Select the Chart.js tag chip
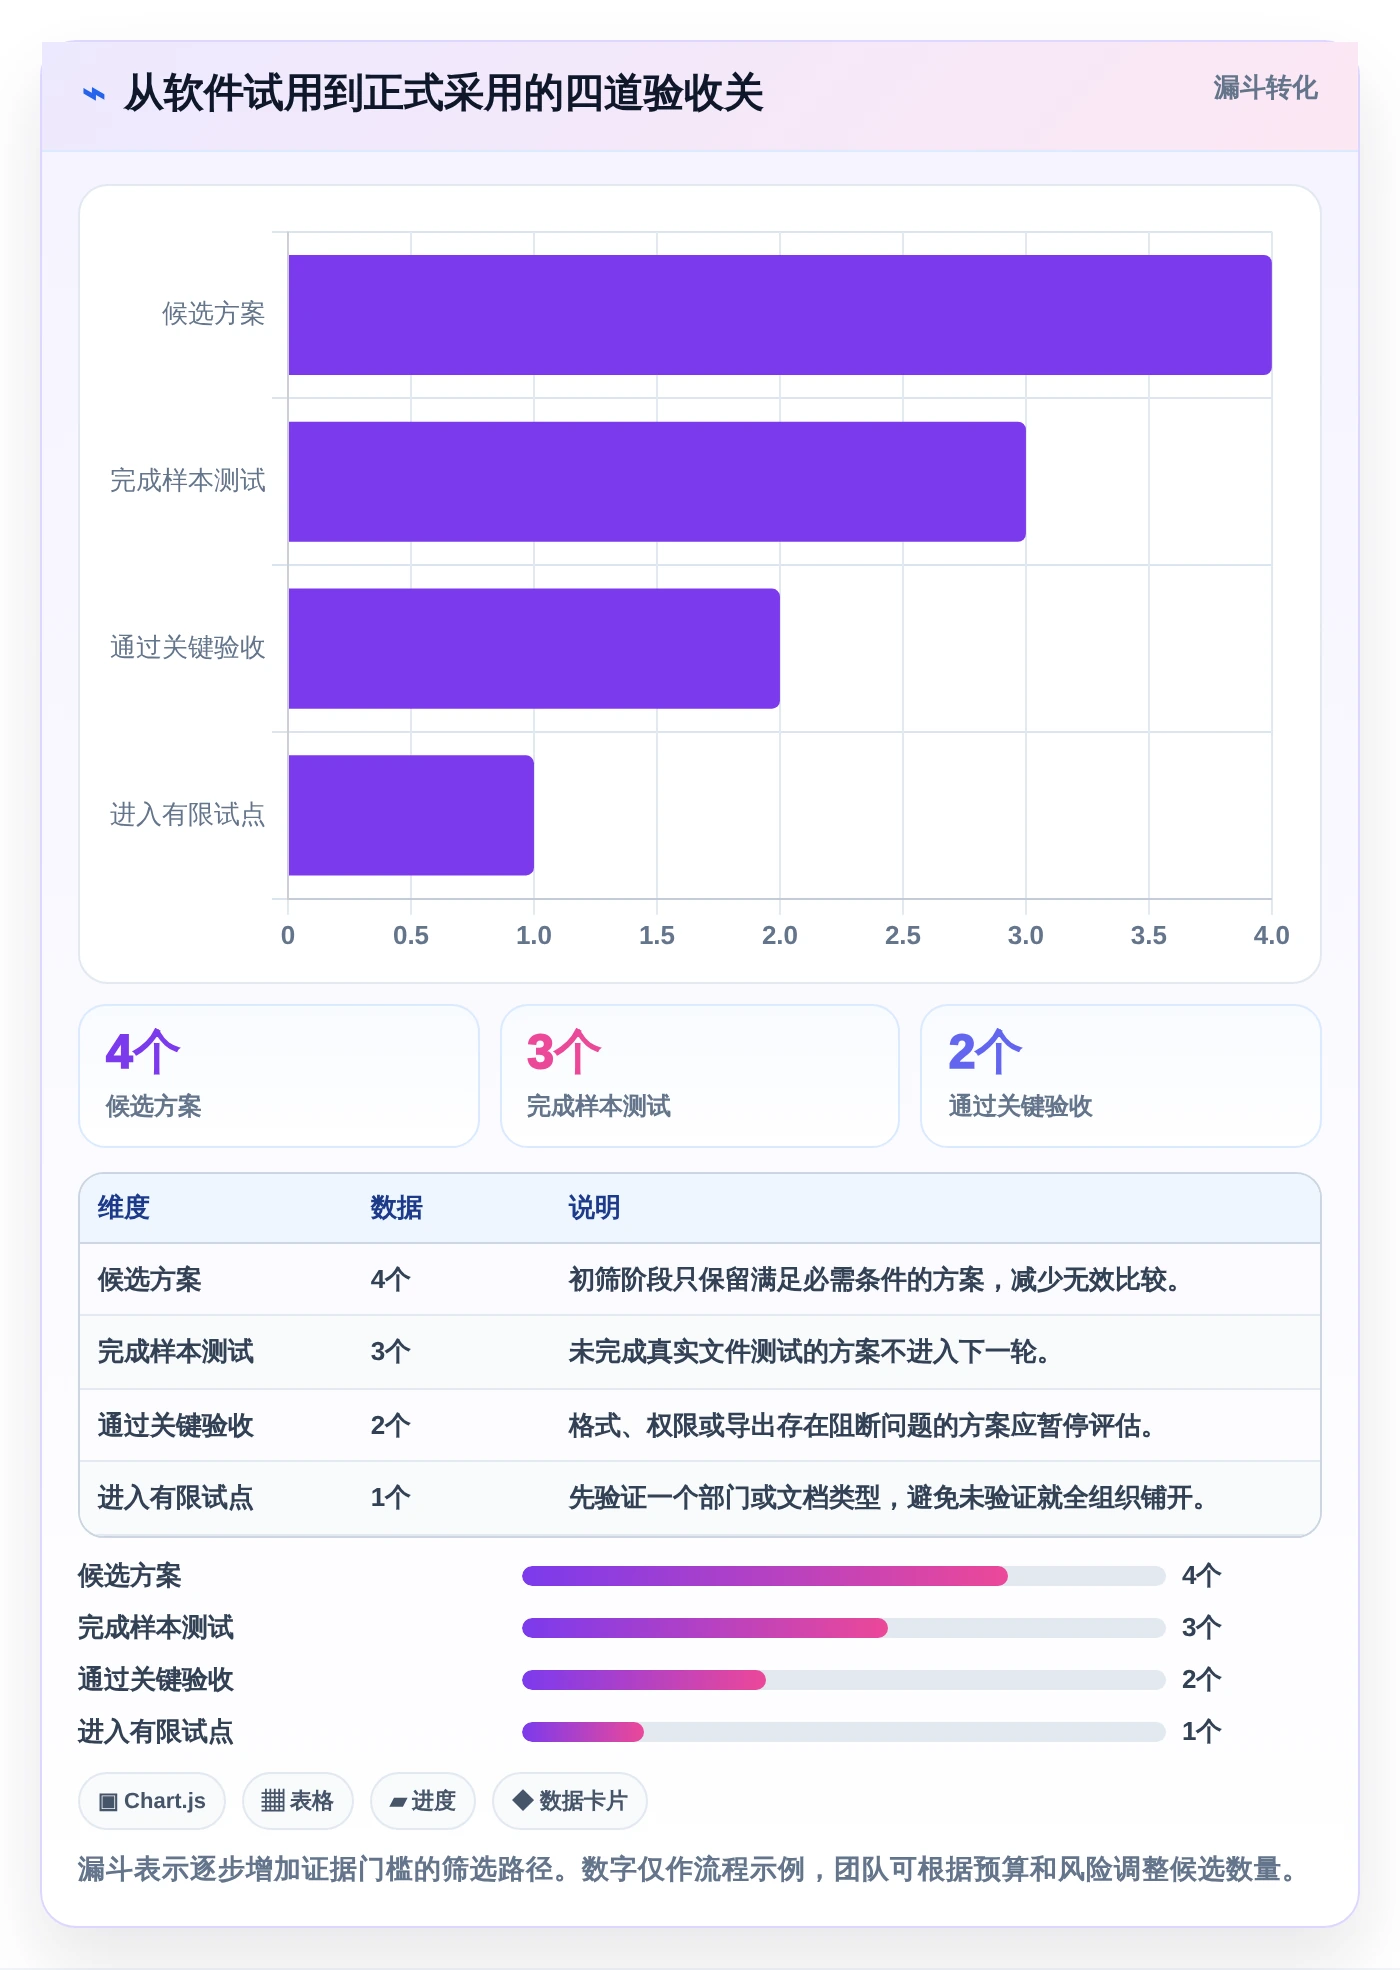 tap(152, 1801)
